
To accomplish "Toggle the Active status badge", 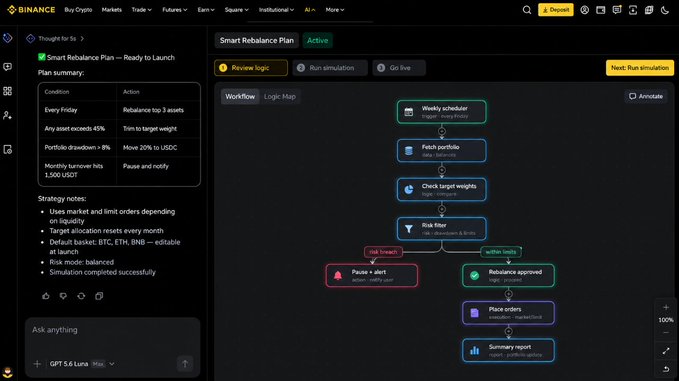I will (317, 40).
